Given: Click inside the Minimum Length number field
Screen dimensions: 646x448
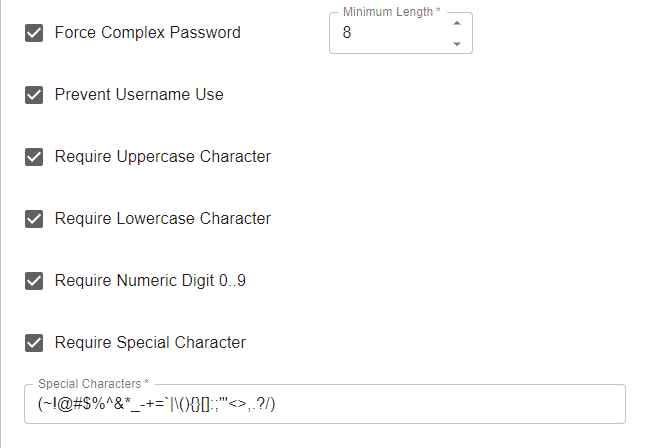Looking at the screenshot, I should [390, 33].
